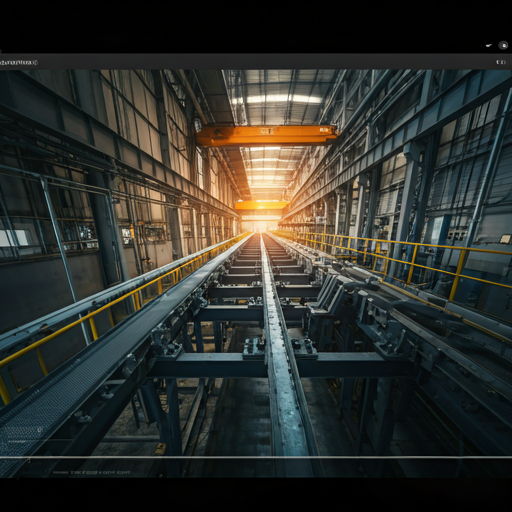The width and height of the screenshot is (512, 512).
Task: Click the lower orange crane near the sunlight
Action: coord(261,205)
